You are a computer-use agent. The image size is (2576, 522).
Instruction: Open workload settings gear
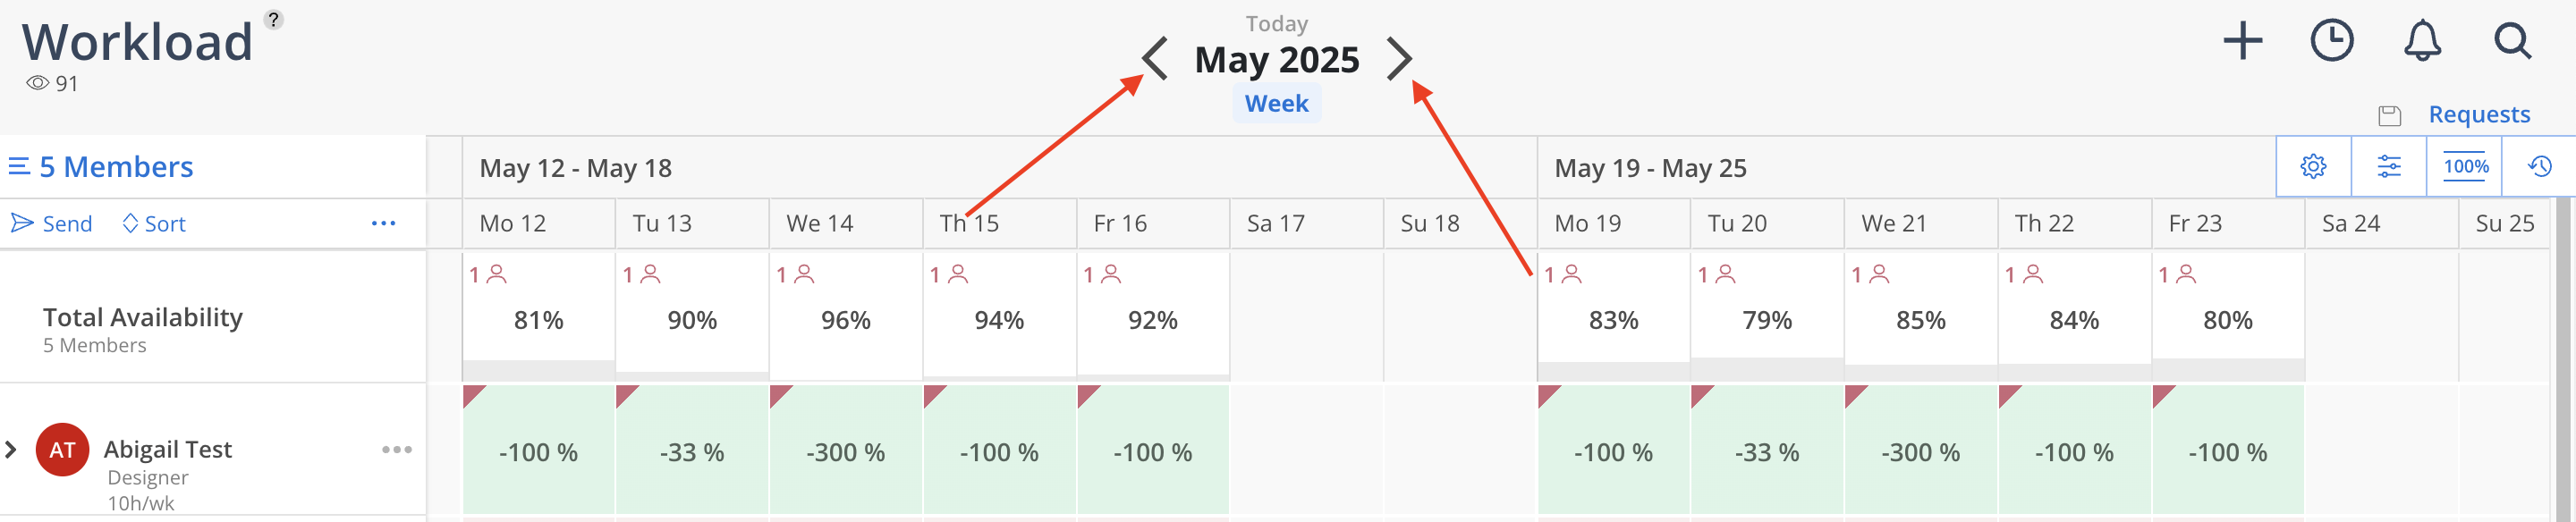(x=2313, y=166)
